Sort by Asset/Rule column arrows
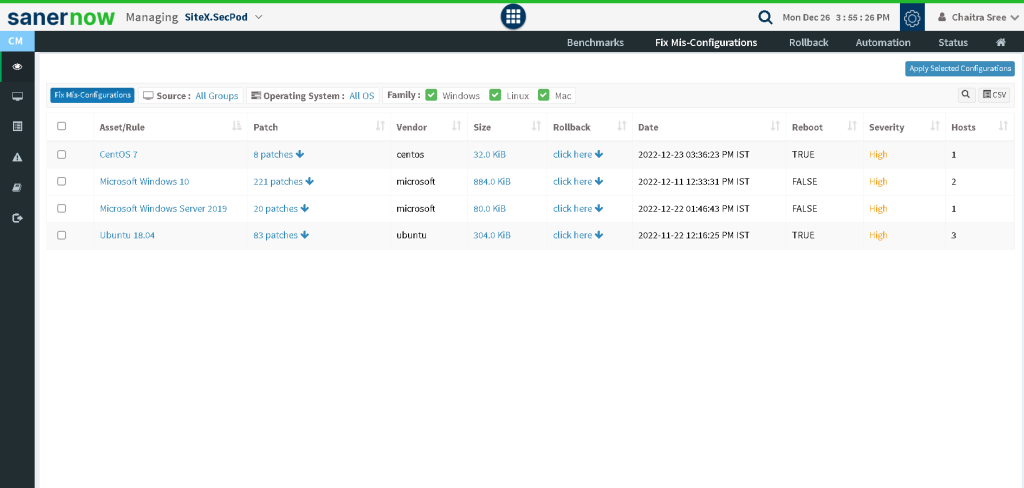 [x=237, y=127]
